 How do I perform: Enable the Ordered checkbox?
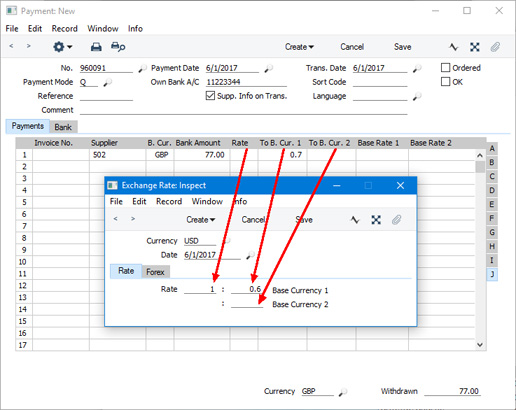[445, 68]
